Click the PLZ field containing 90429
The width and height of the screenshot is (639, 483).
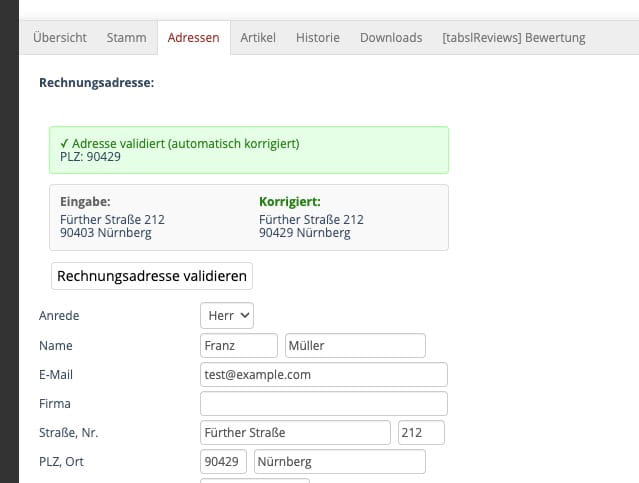pos(223,462)
